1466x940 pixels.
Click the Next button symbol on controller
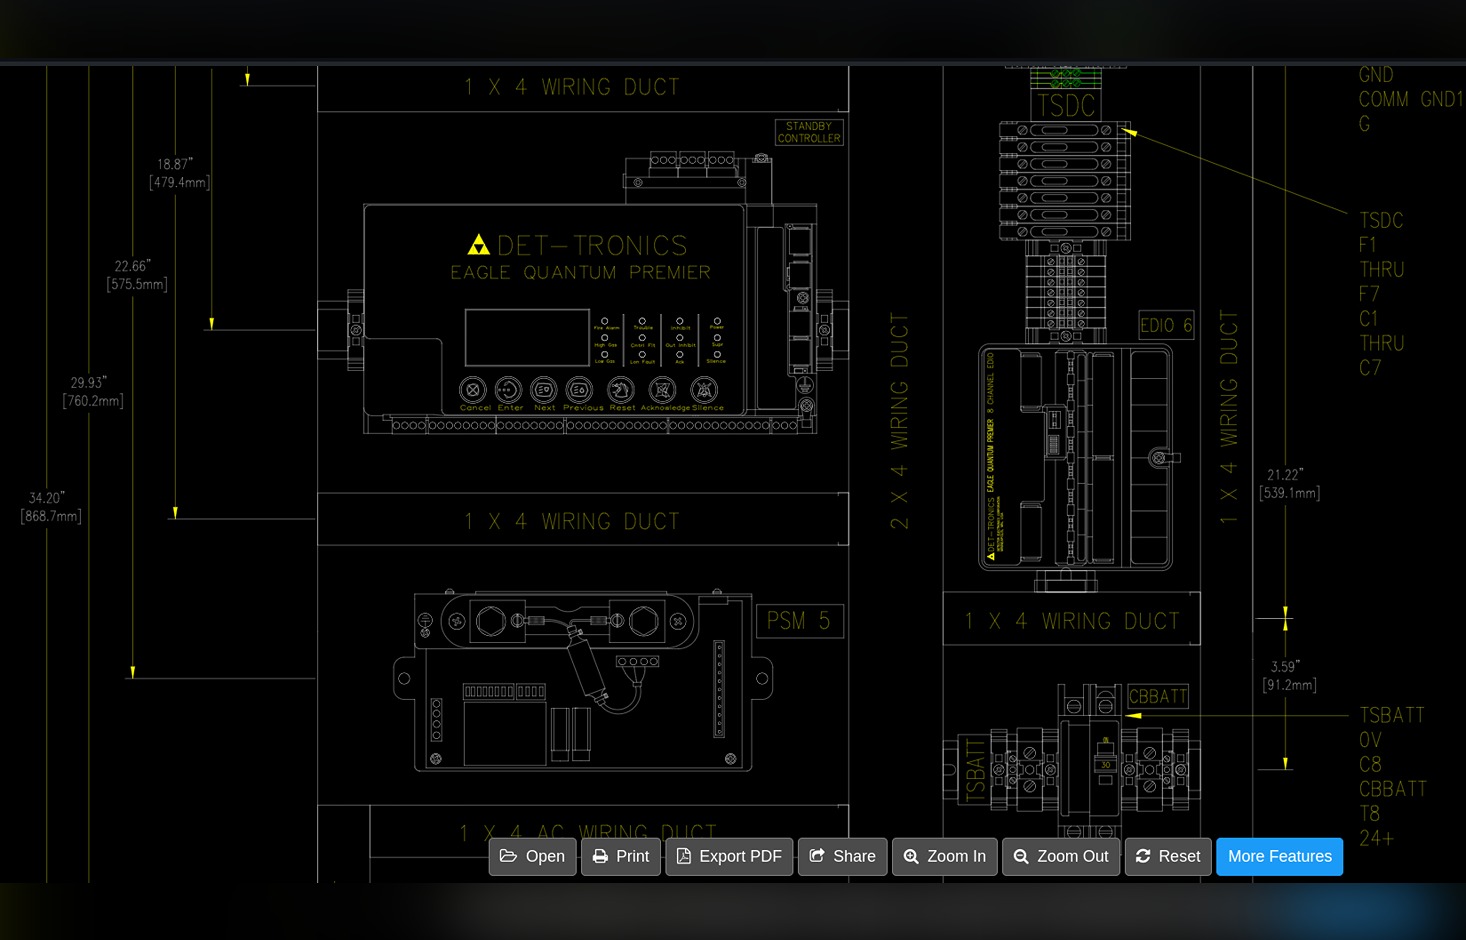pyautogui.click(x=544, y=390)
